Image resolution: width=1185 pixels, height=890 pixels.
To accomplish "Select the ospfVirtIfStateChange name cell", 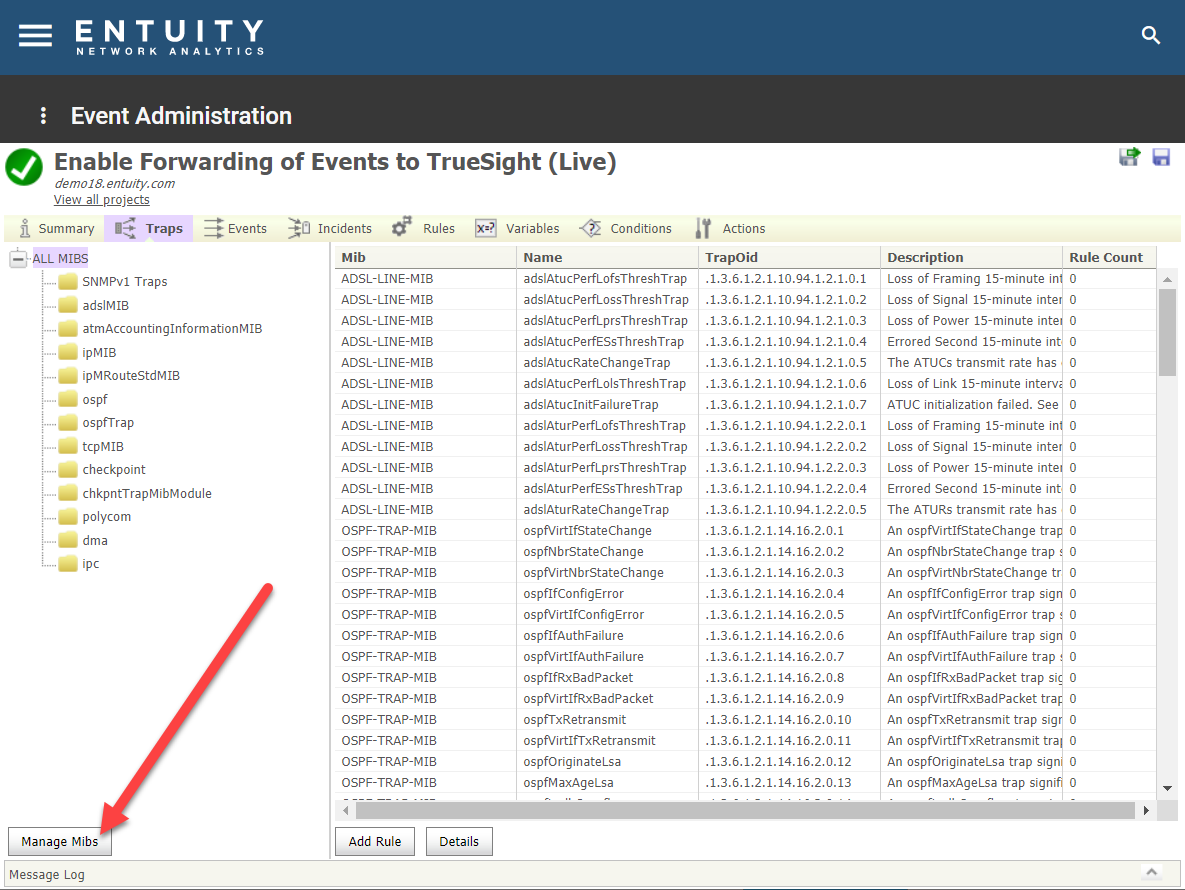I will click(608, 530).
